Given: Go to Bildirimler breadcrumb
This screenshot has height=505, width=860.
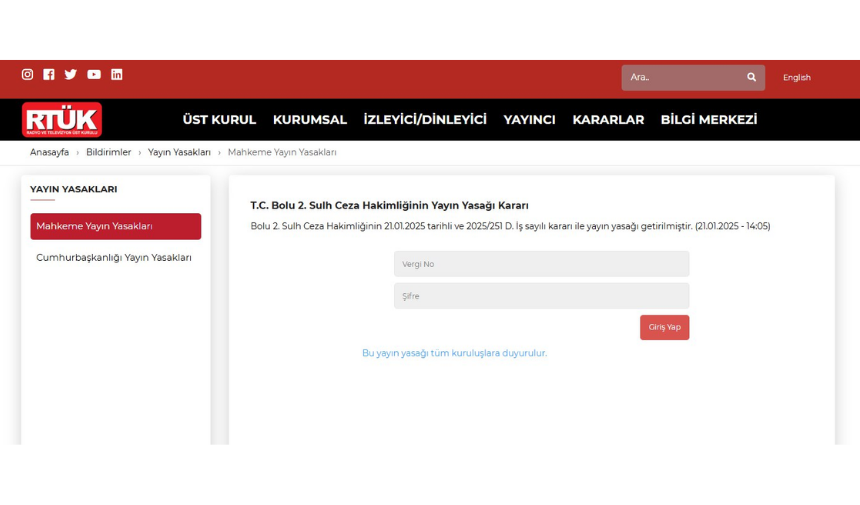Looking at the screenshot, I should click(108, 152).
